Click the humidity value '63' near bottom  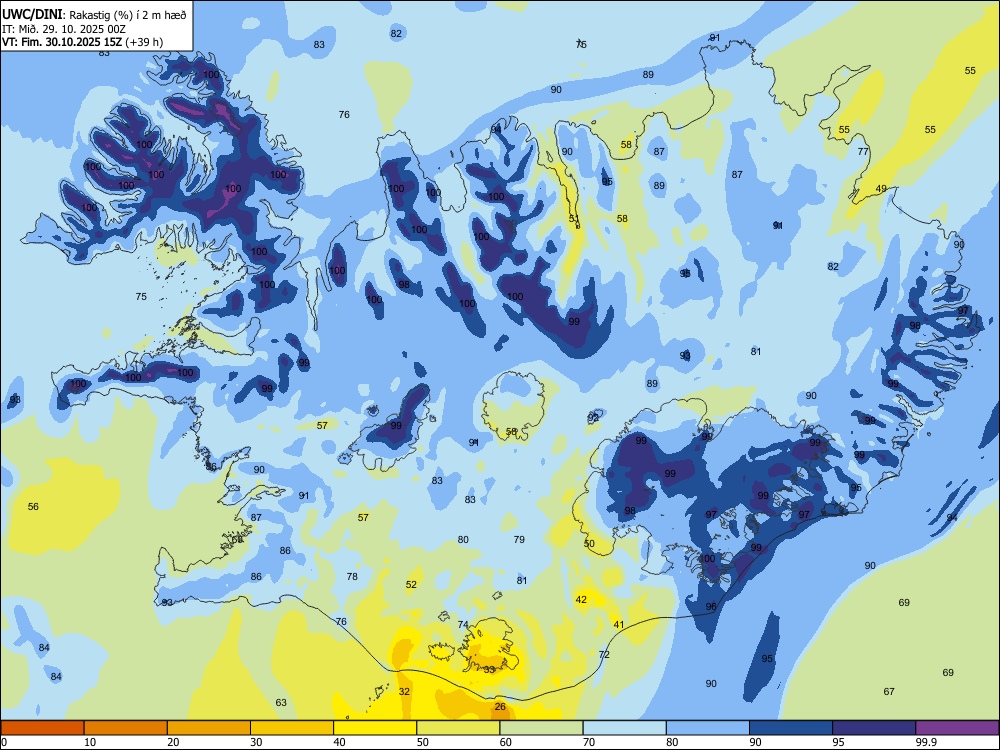tap(281, 703)
